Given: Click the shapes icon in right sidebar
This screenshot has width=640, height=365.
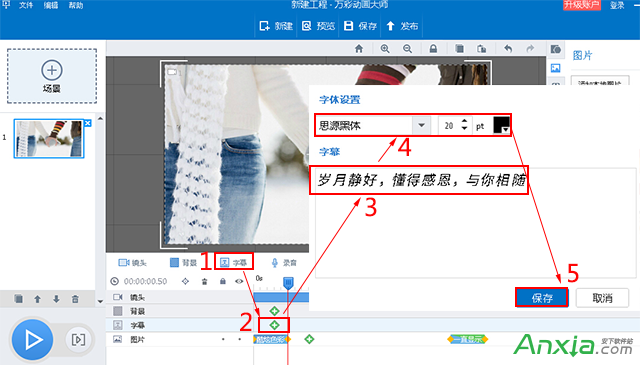Looking at the screenshot, I should tap(556, 49).
